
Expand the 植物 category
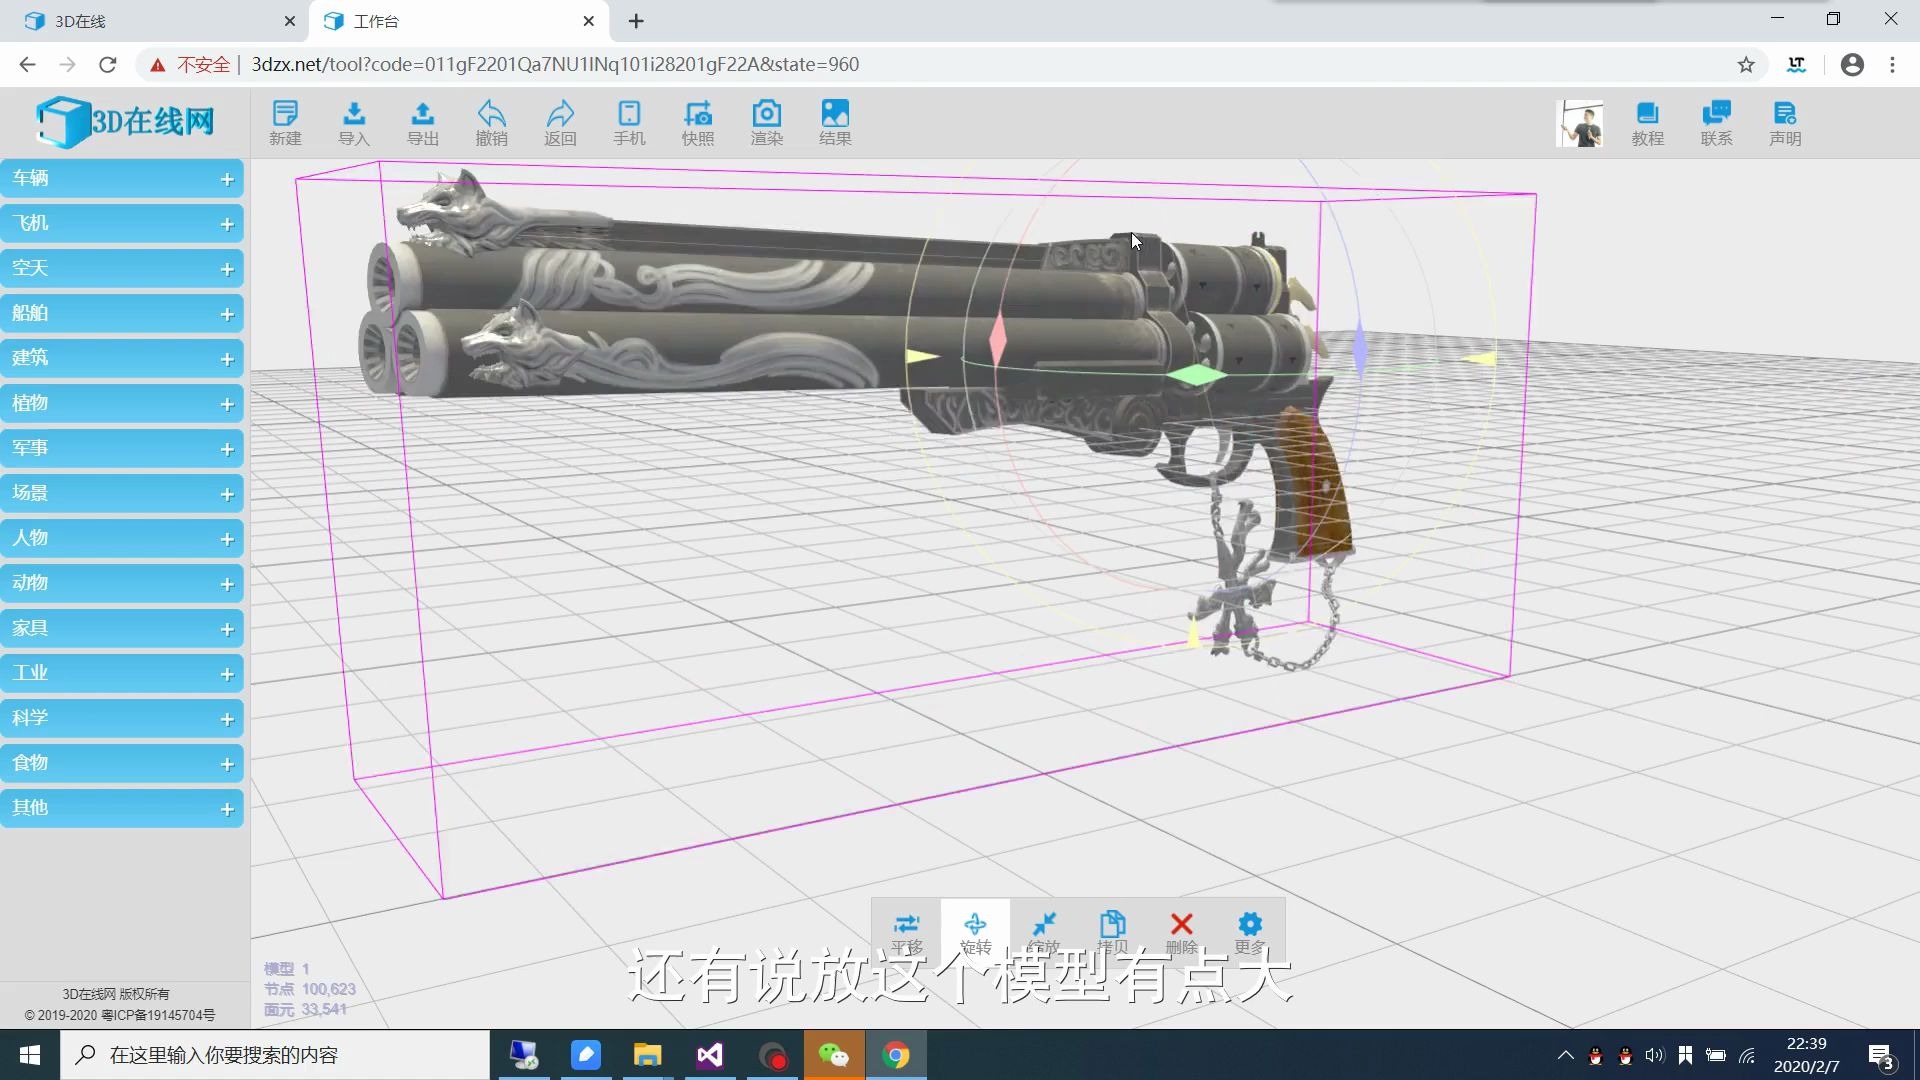click(122, 404)
